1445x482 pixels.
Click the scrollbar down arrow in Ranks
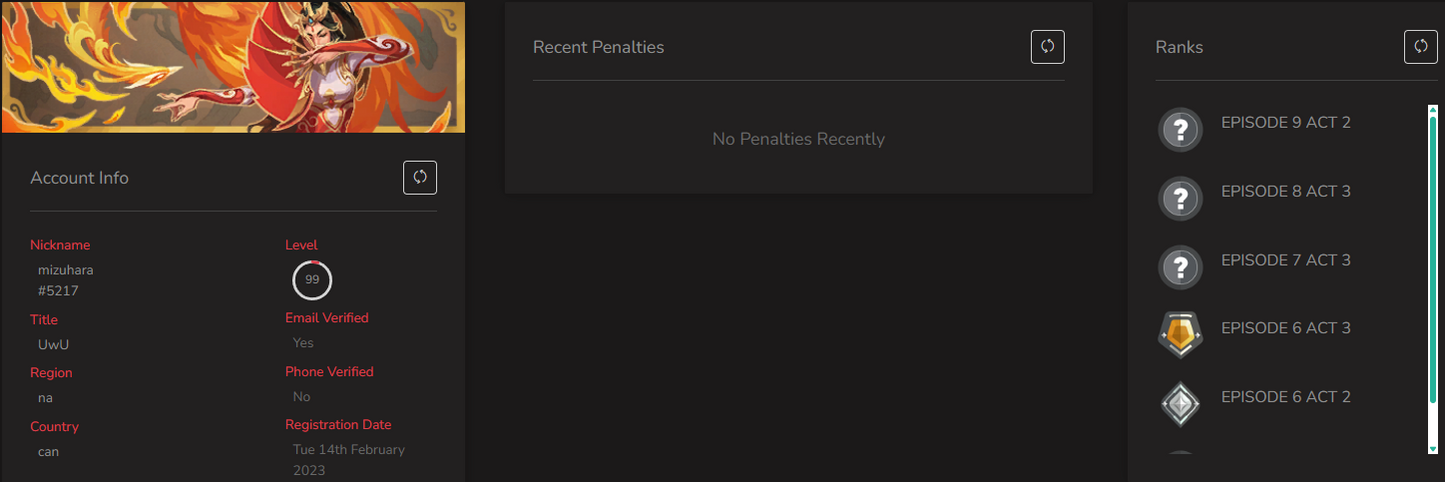(x=1432, y=449)
